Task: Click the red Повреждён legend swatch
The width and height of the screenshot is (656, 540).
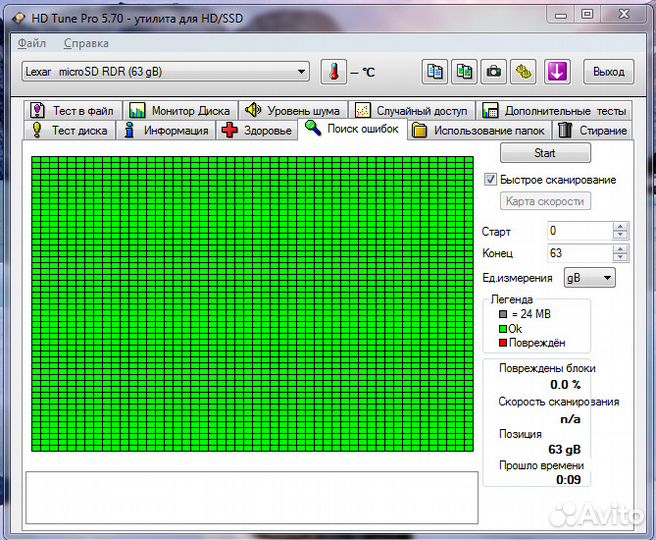Action: coord(503,343)
